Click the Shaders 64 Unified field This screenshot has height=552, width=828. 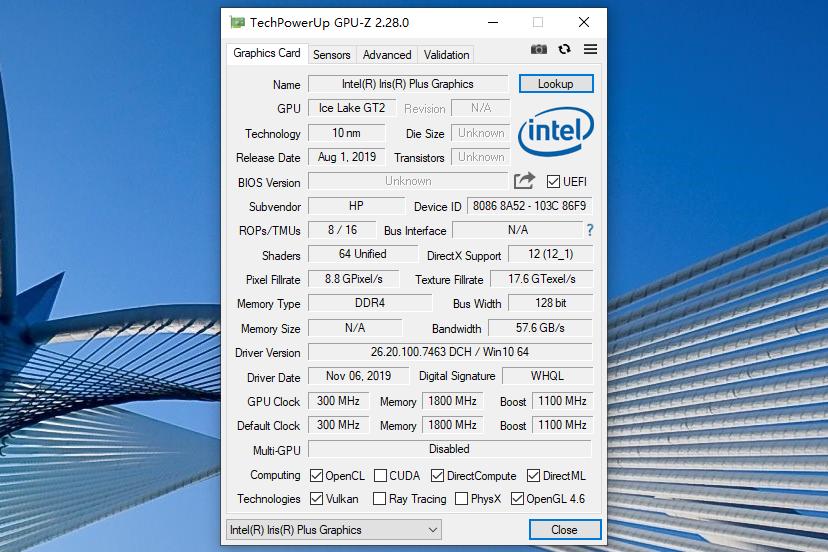pos(363,254)
